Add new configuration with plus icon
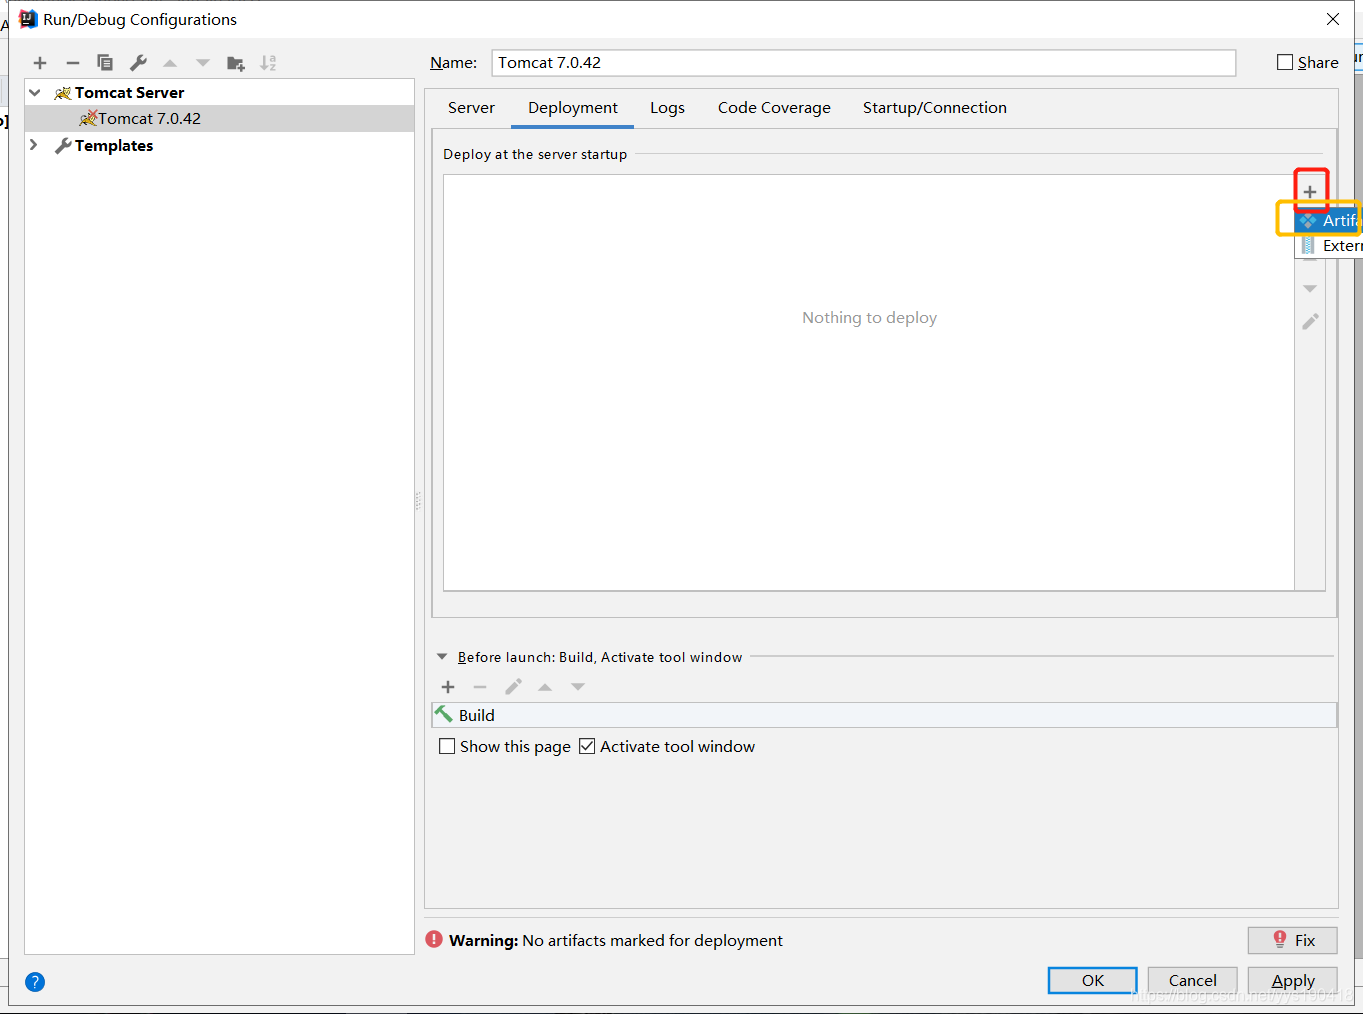 (40, 63)
